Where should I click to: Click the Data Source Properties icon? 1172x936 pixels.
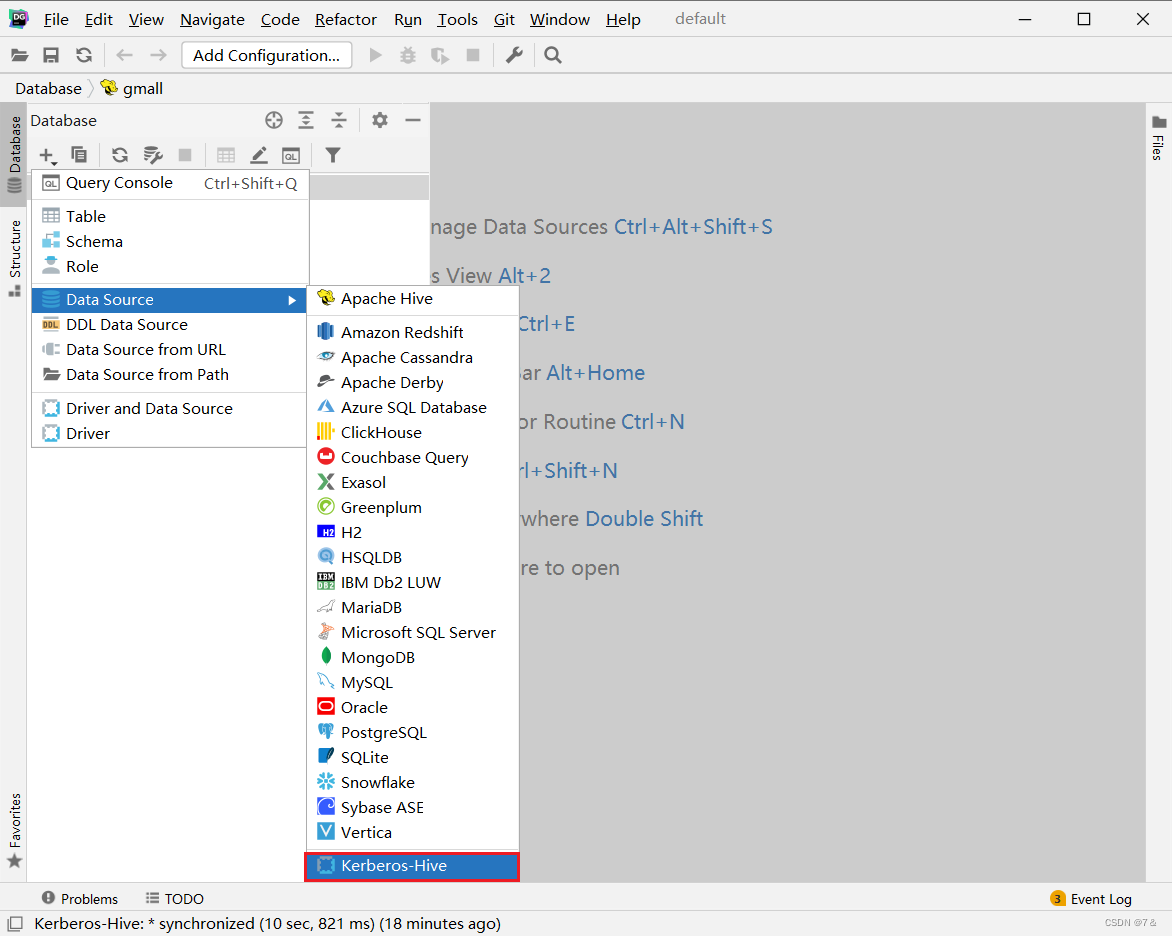[152, 155]
